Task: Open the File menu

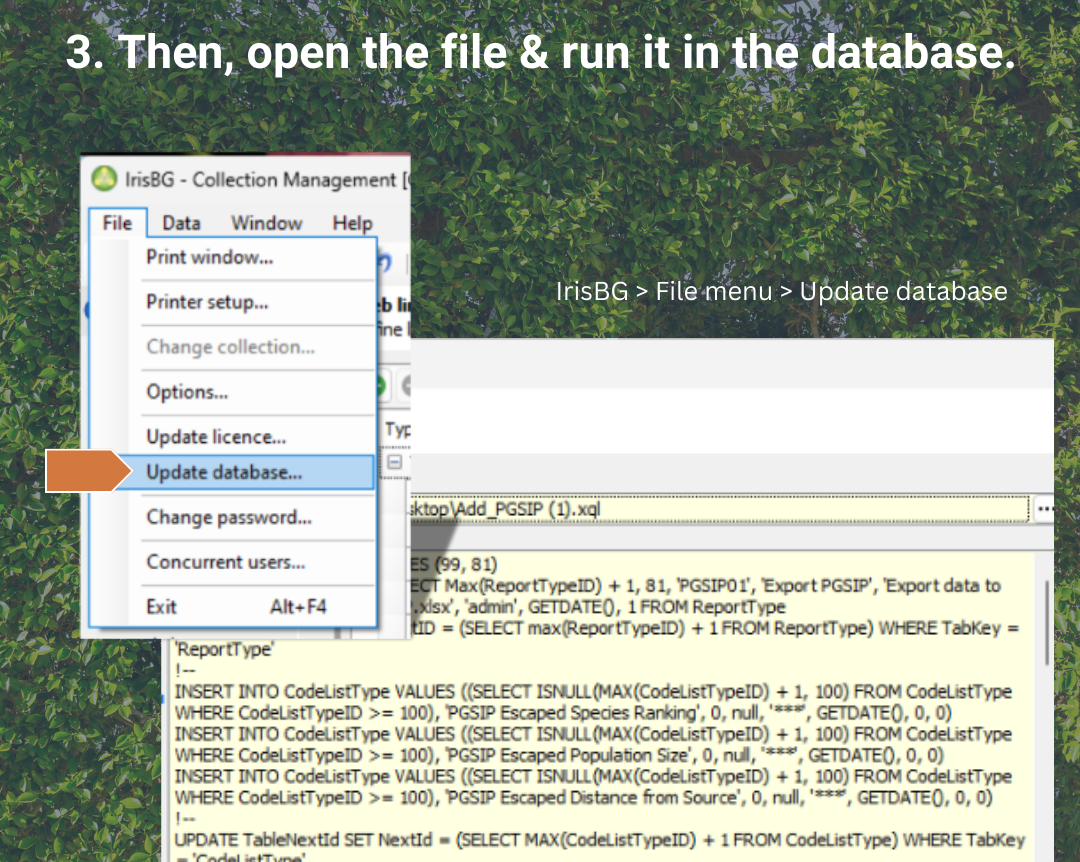Action: [x=117, y=223]
